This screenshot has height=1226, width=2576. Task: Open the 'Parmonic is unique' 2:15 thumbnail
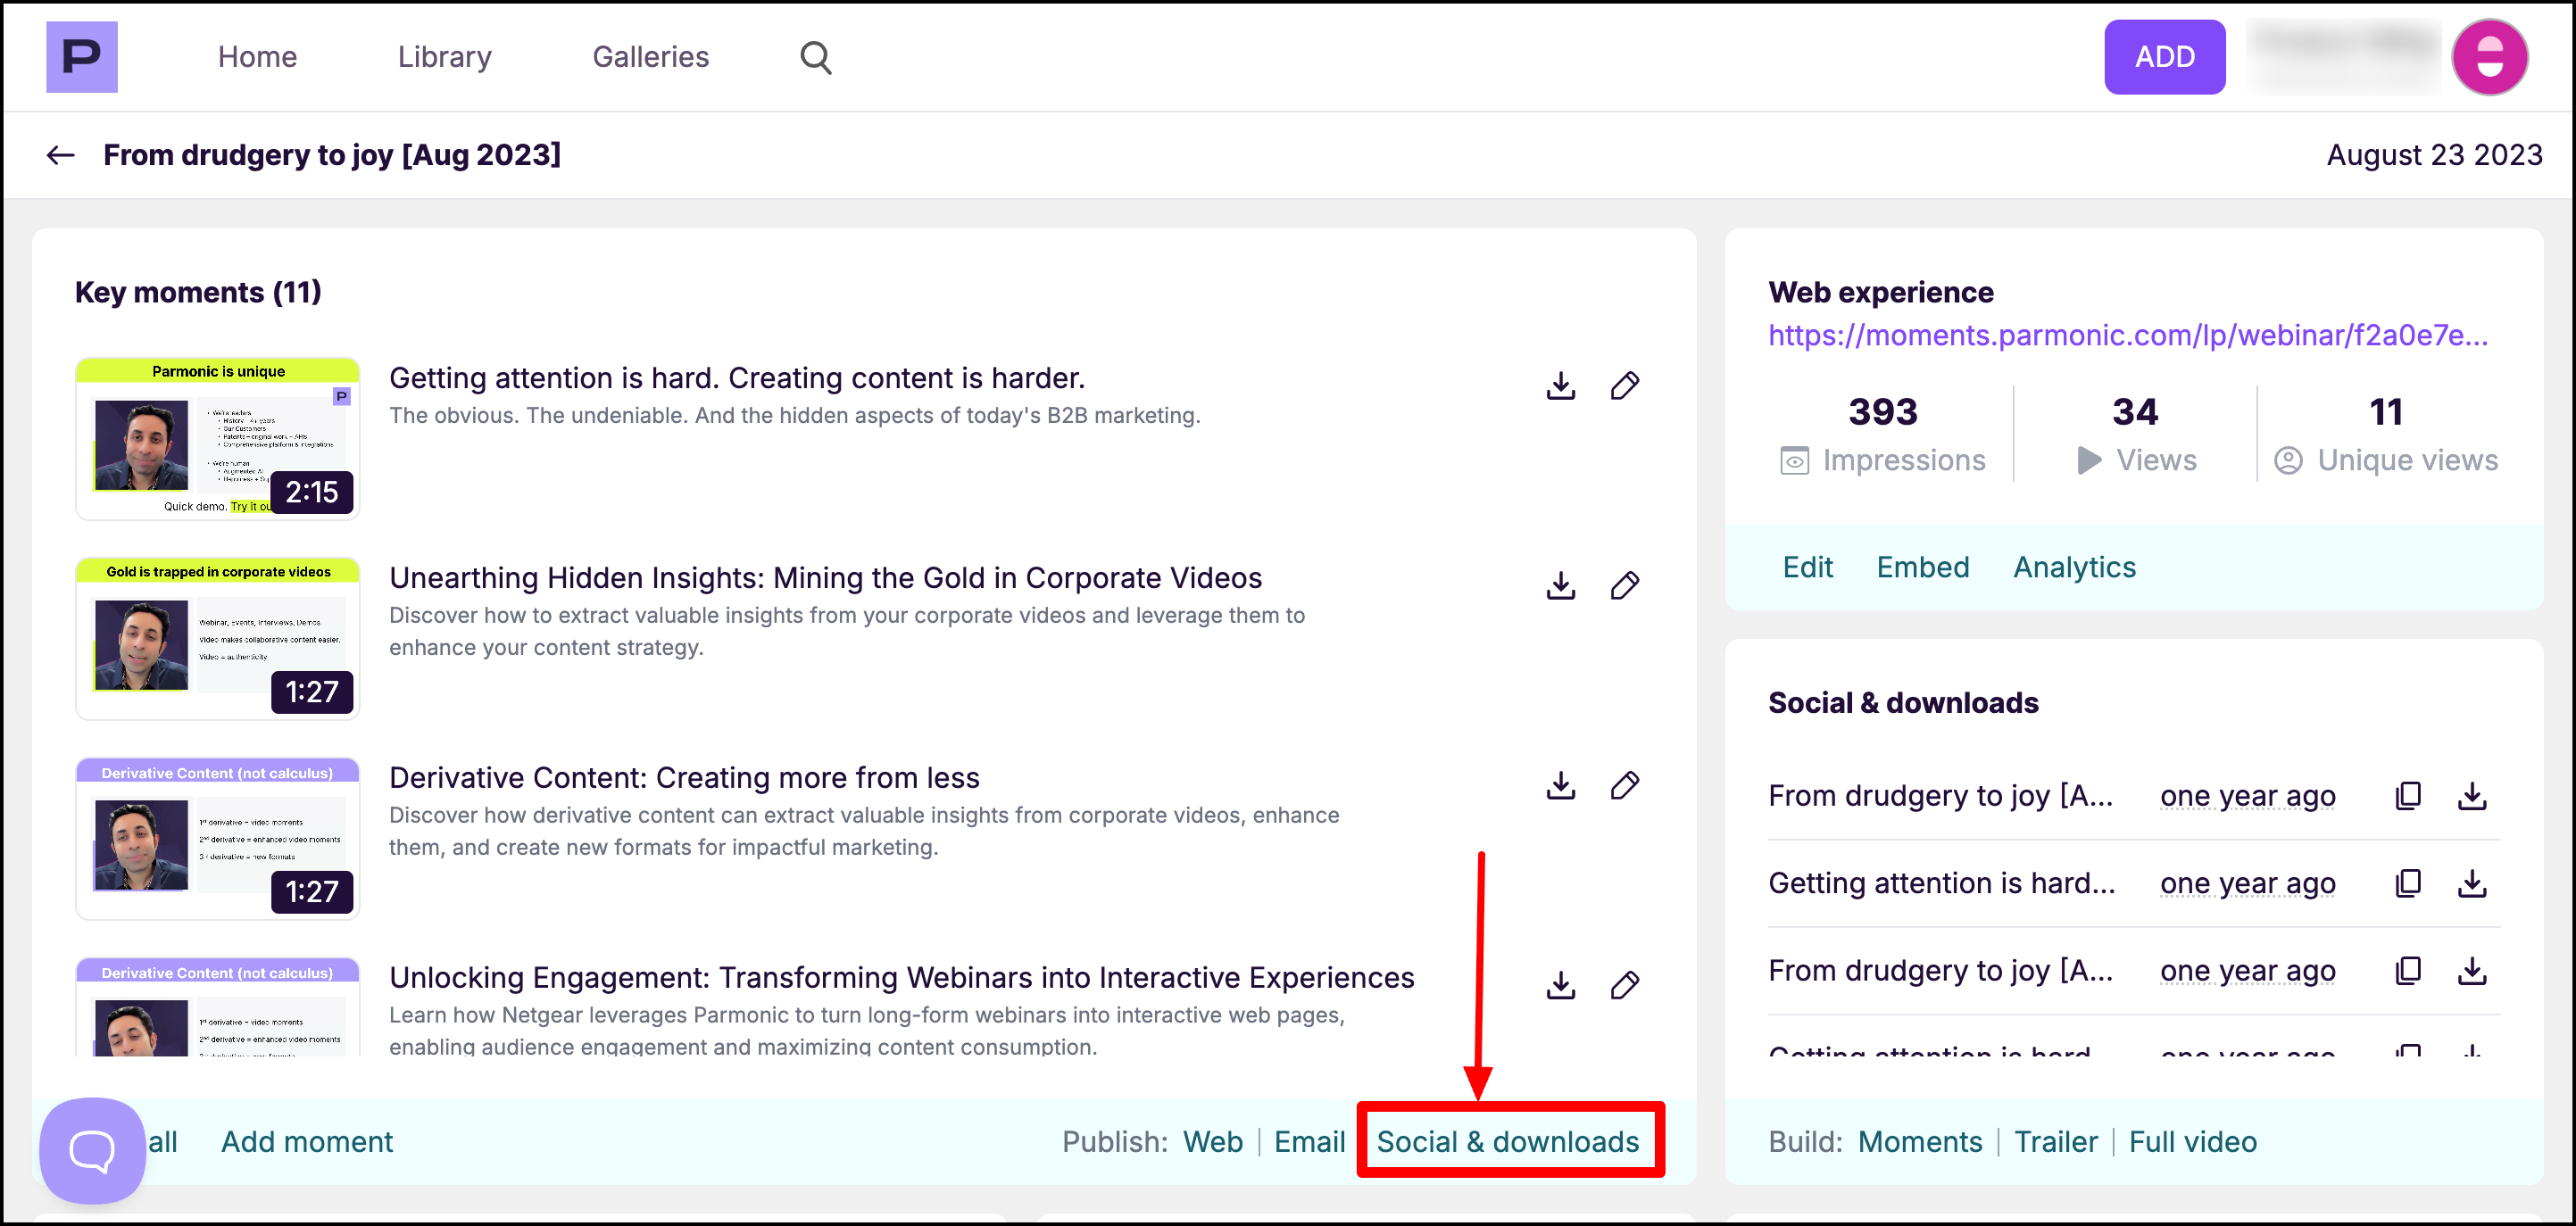point(218,439)
